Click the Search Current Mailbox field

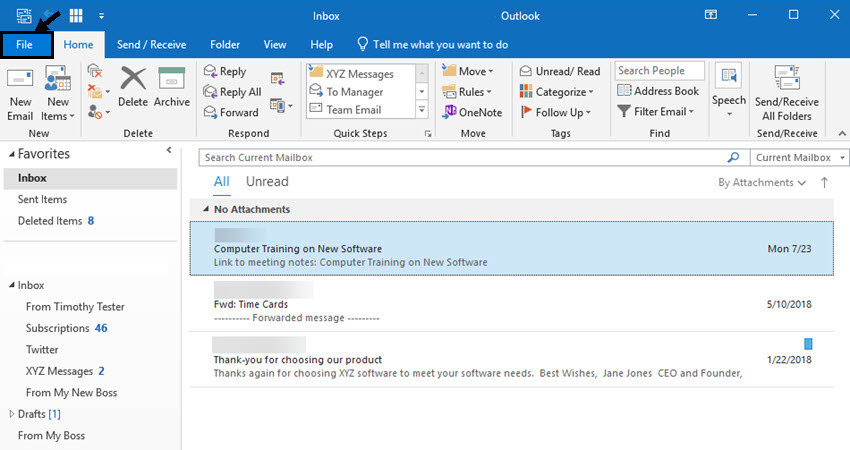pyautogui.click(x=463, y=158)
